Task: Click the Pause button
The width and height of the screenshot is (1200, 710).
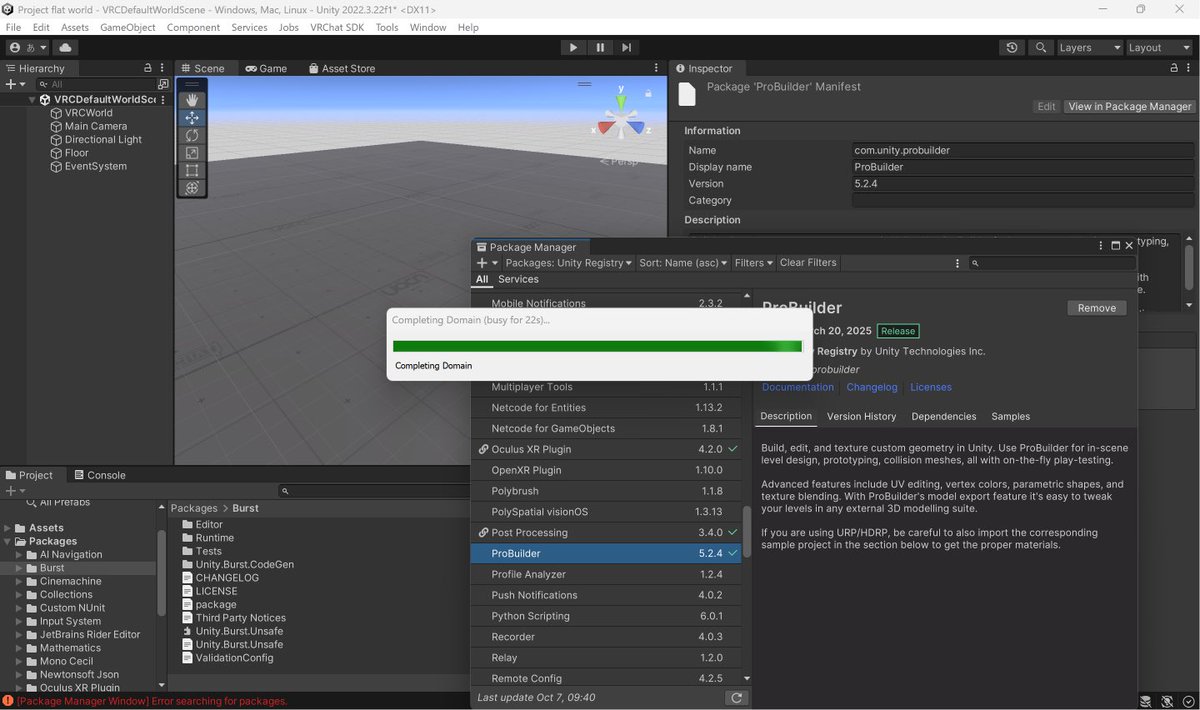Action: point(600,47)
